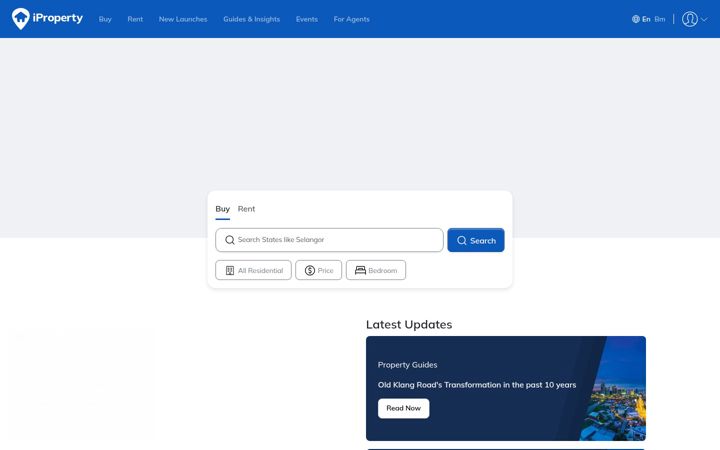Open the Buy menu in navigation bar
Screen dimensions: 720x450
105,19
